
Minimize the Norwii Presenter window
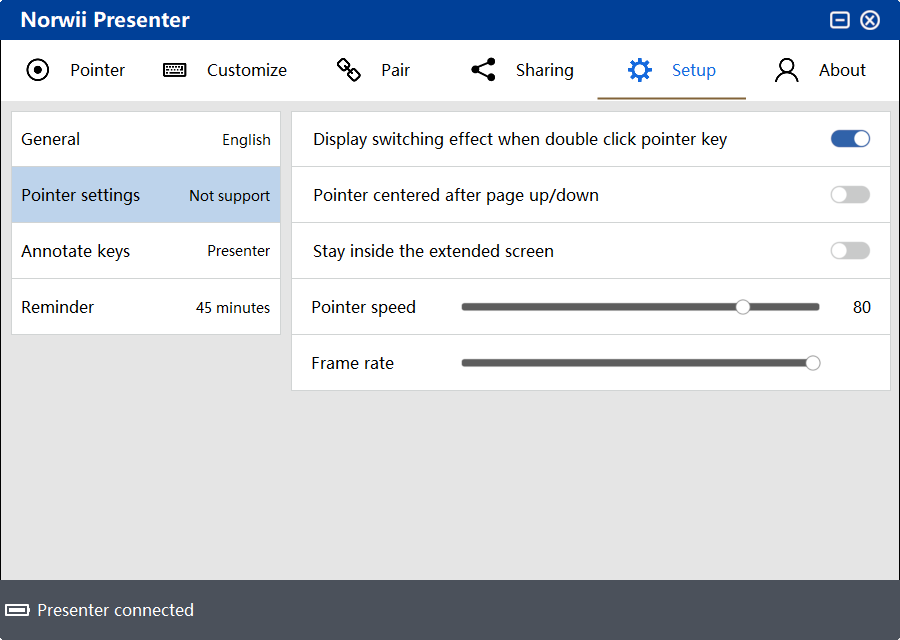pos(840,20)
